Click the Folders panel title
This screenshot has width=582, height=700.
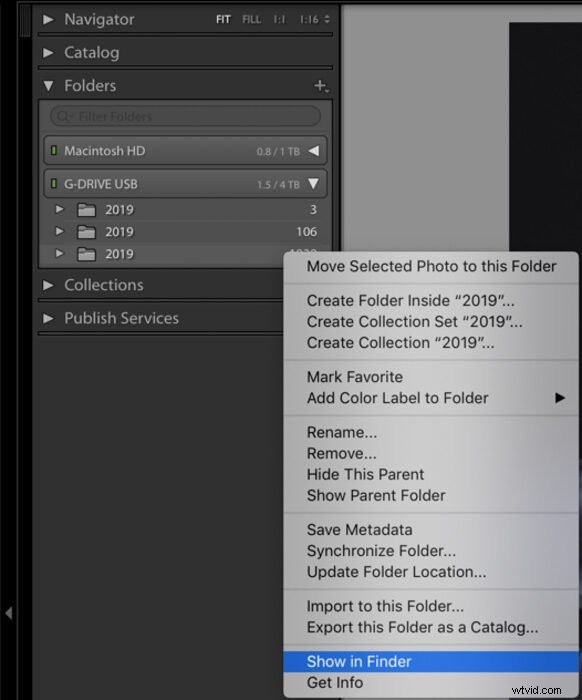pyautogui.click(x=90, y=86)
